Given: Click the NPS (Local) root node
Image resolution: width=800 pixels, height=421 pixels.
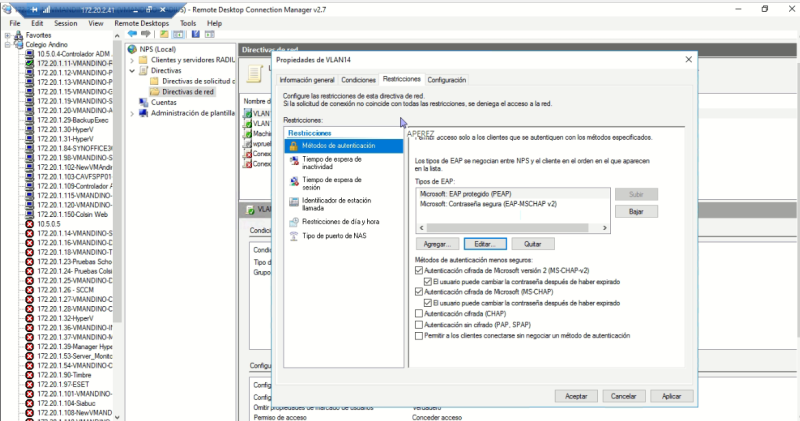Looking at the screenshot, I should point(157,49).
